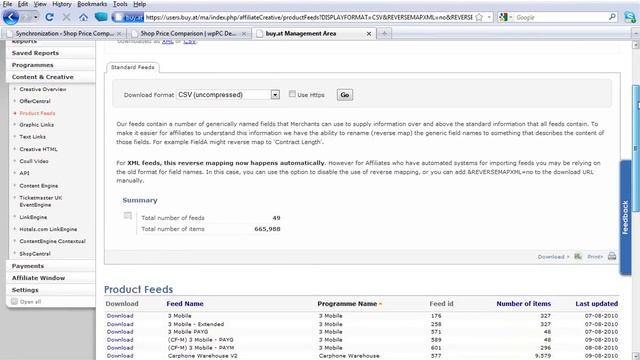640x360 pixels.
Task: Click the search magnifier icon
Action: (612, 17)
